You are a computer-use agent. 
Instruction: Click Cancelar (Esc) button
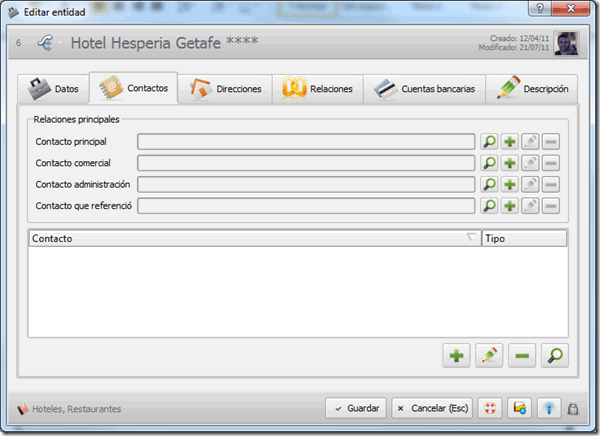click(x=432, y=408)
